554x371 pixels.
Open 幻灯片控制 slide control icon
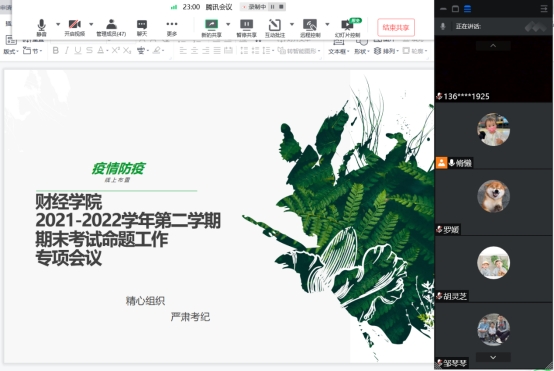[347, 28]
